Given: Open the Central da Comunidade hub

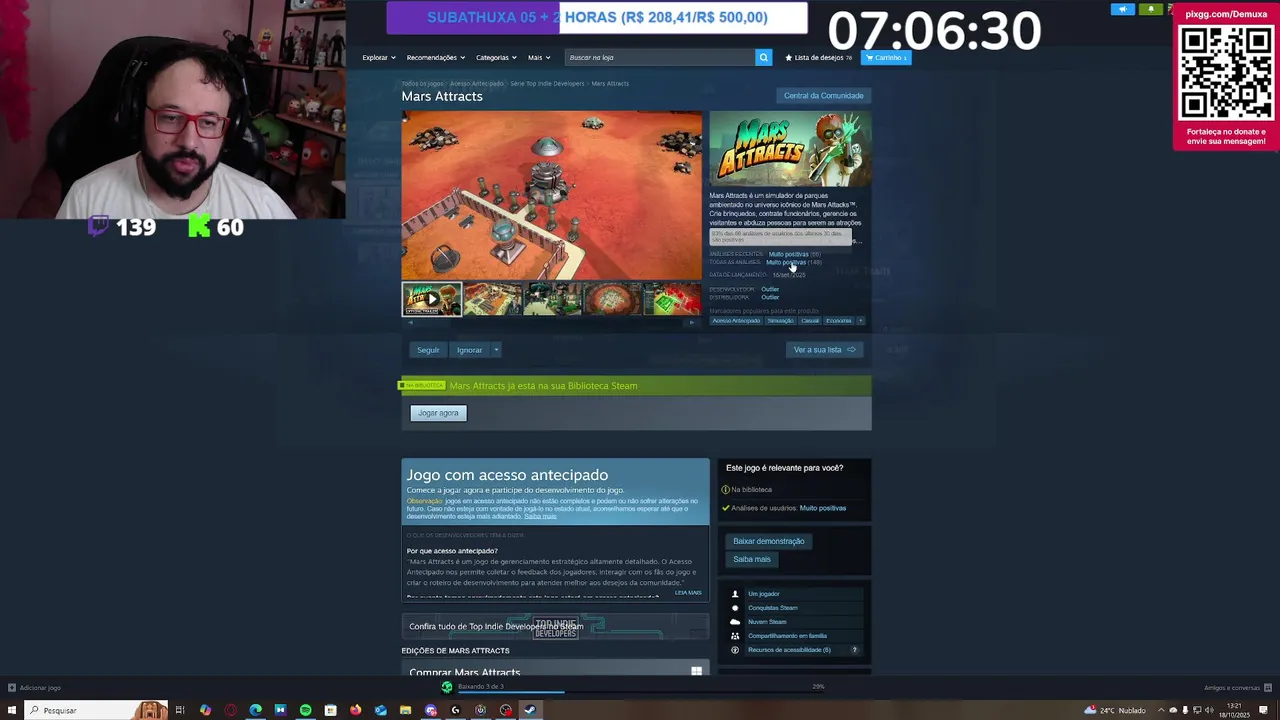Looking at the screenshot, I should point(823,95).
